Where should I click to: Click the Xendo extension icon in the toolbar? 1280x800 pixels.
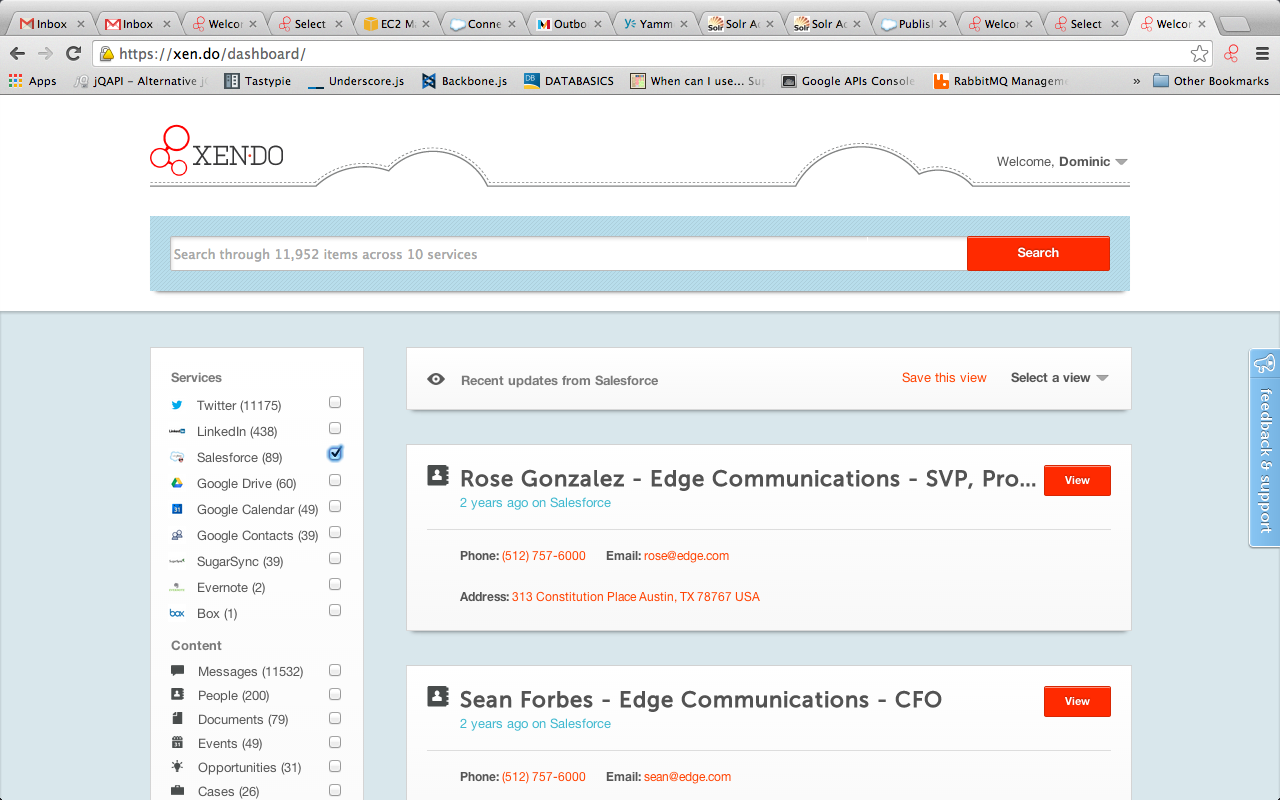(1232, 54)
